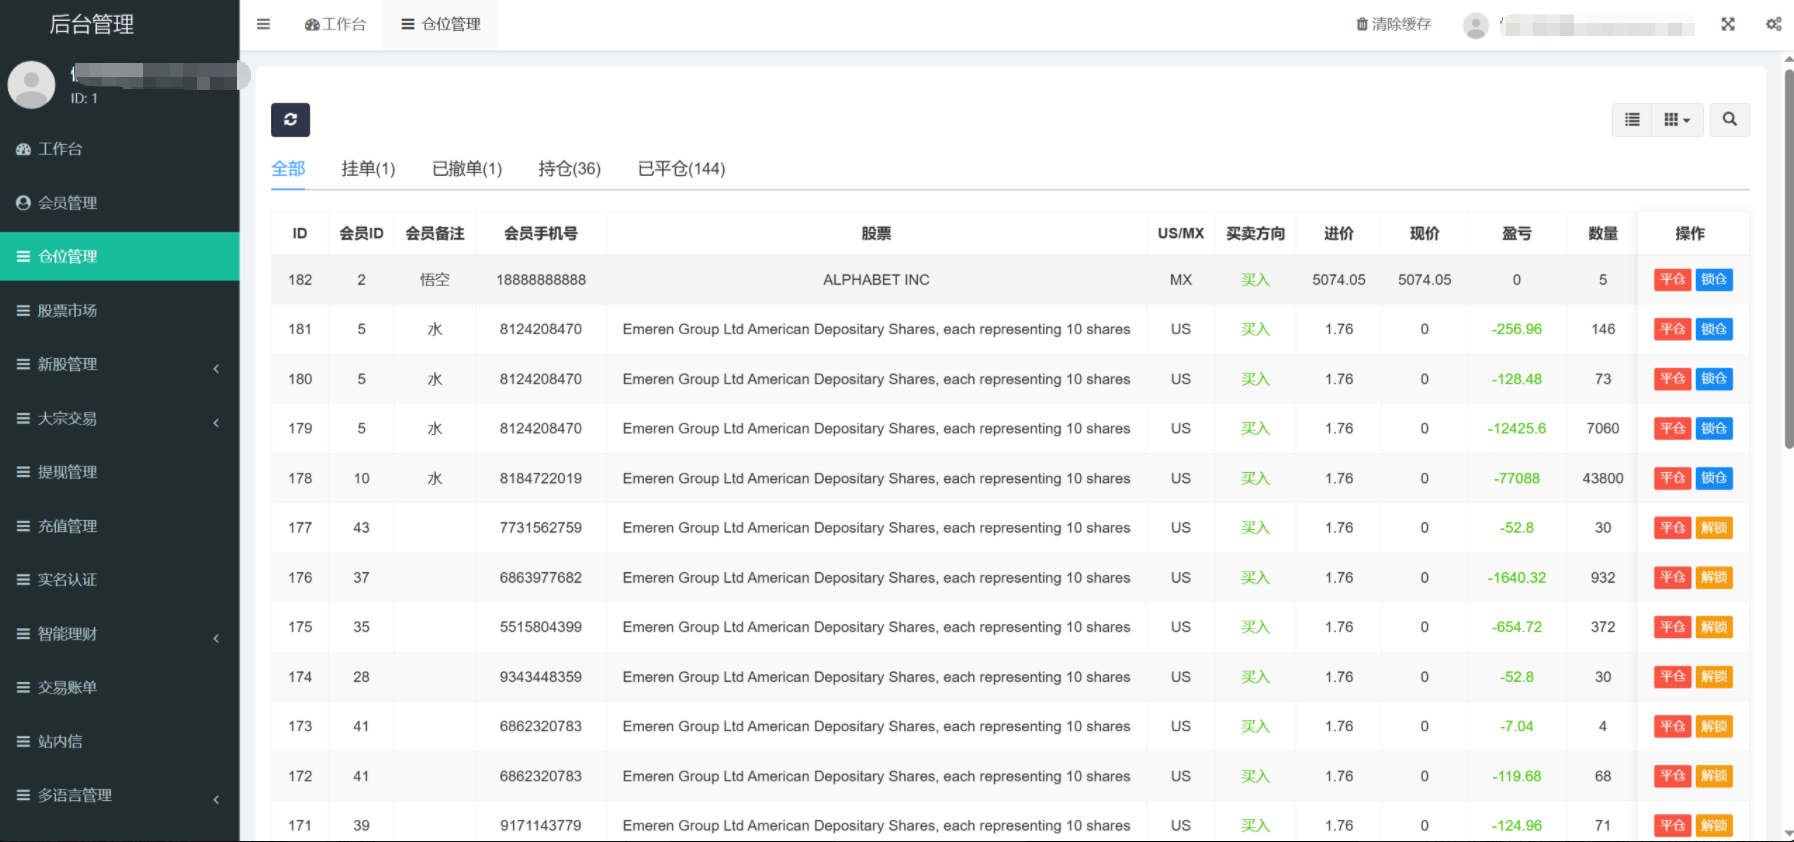Viewport: 1794px width, 842px height.
Task: Toggle fullscreen with the expand arrows icon
Action: point(1727,24)
